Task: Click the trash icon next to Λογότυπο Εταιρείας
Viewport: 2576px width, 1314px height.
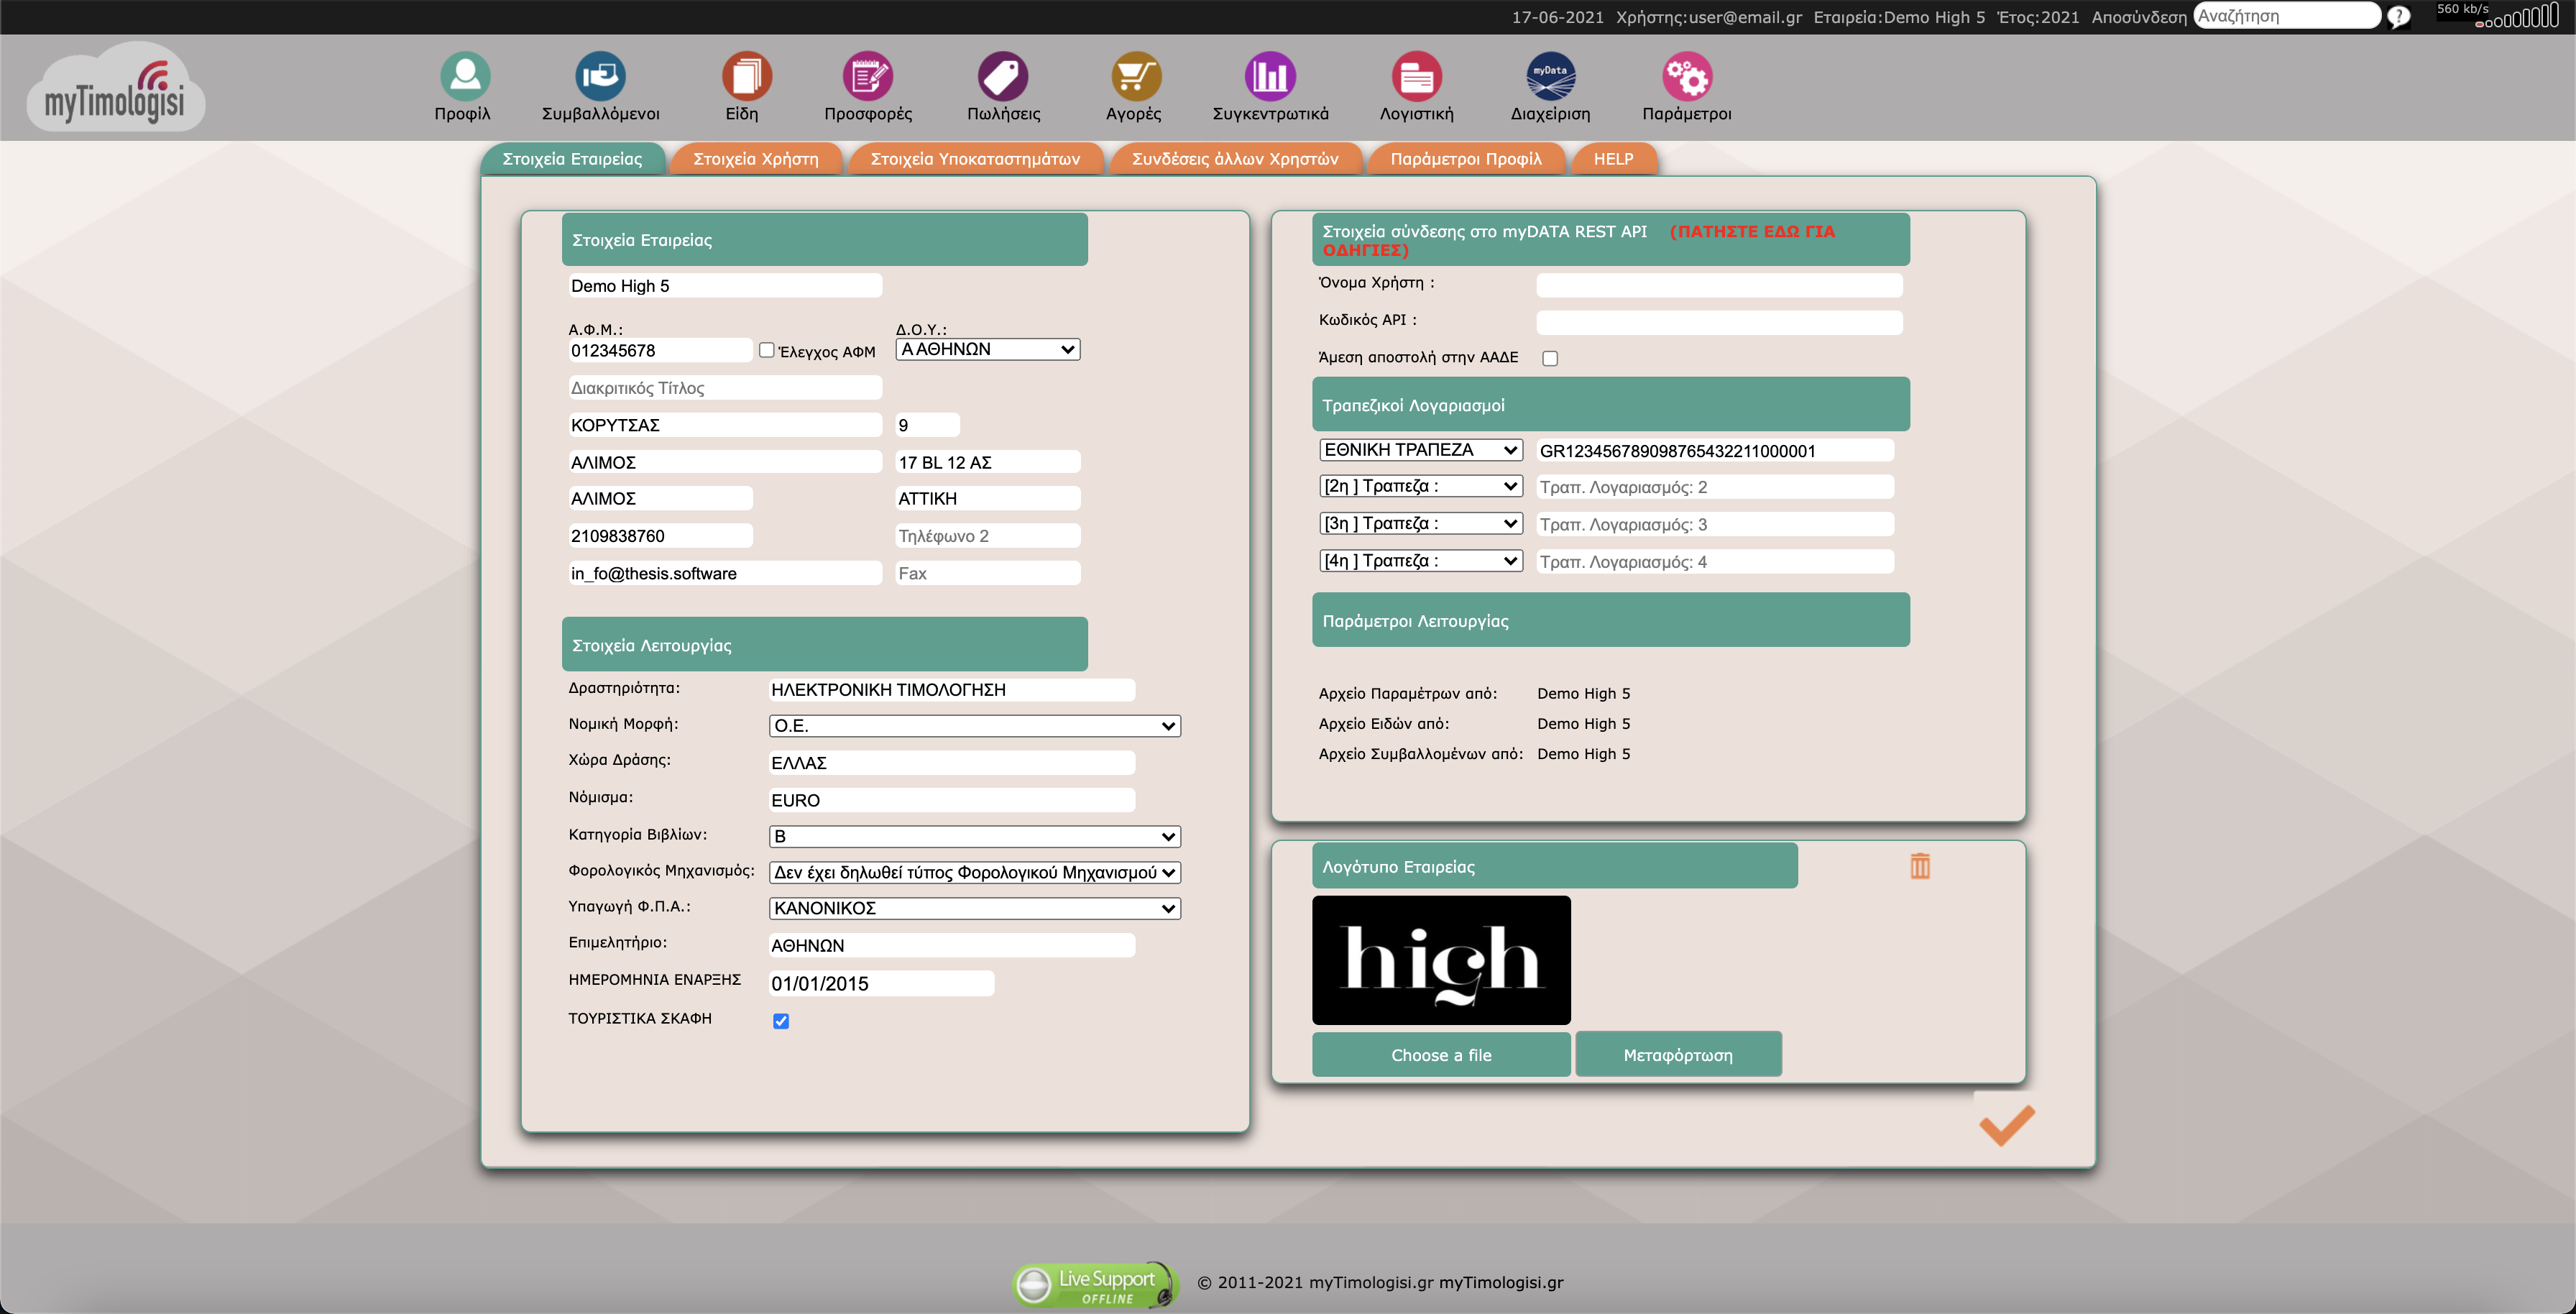Action: point(1918,865)
